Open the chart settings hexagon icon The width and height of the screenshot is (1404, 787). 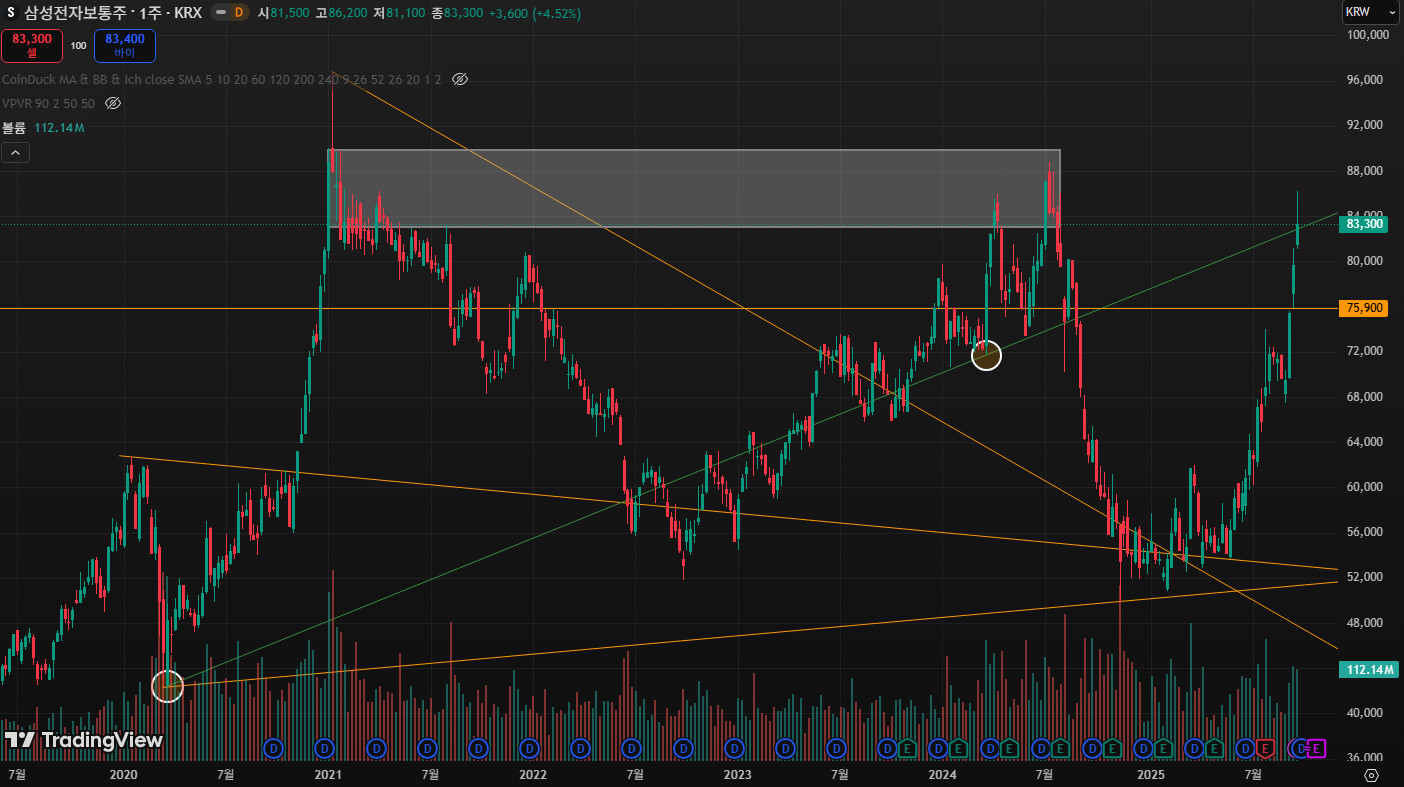coord(1371,775)
